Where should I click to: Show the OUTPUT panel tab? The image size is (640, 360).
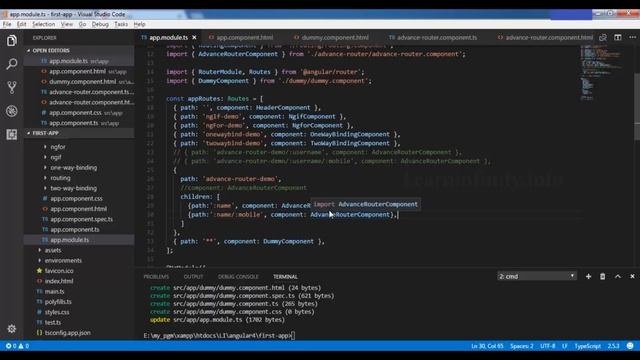pyautogui.click(x=193, y=277)
